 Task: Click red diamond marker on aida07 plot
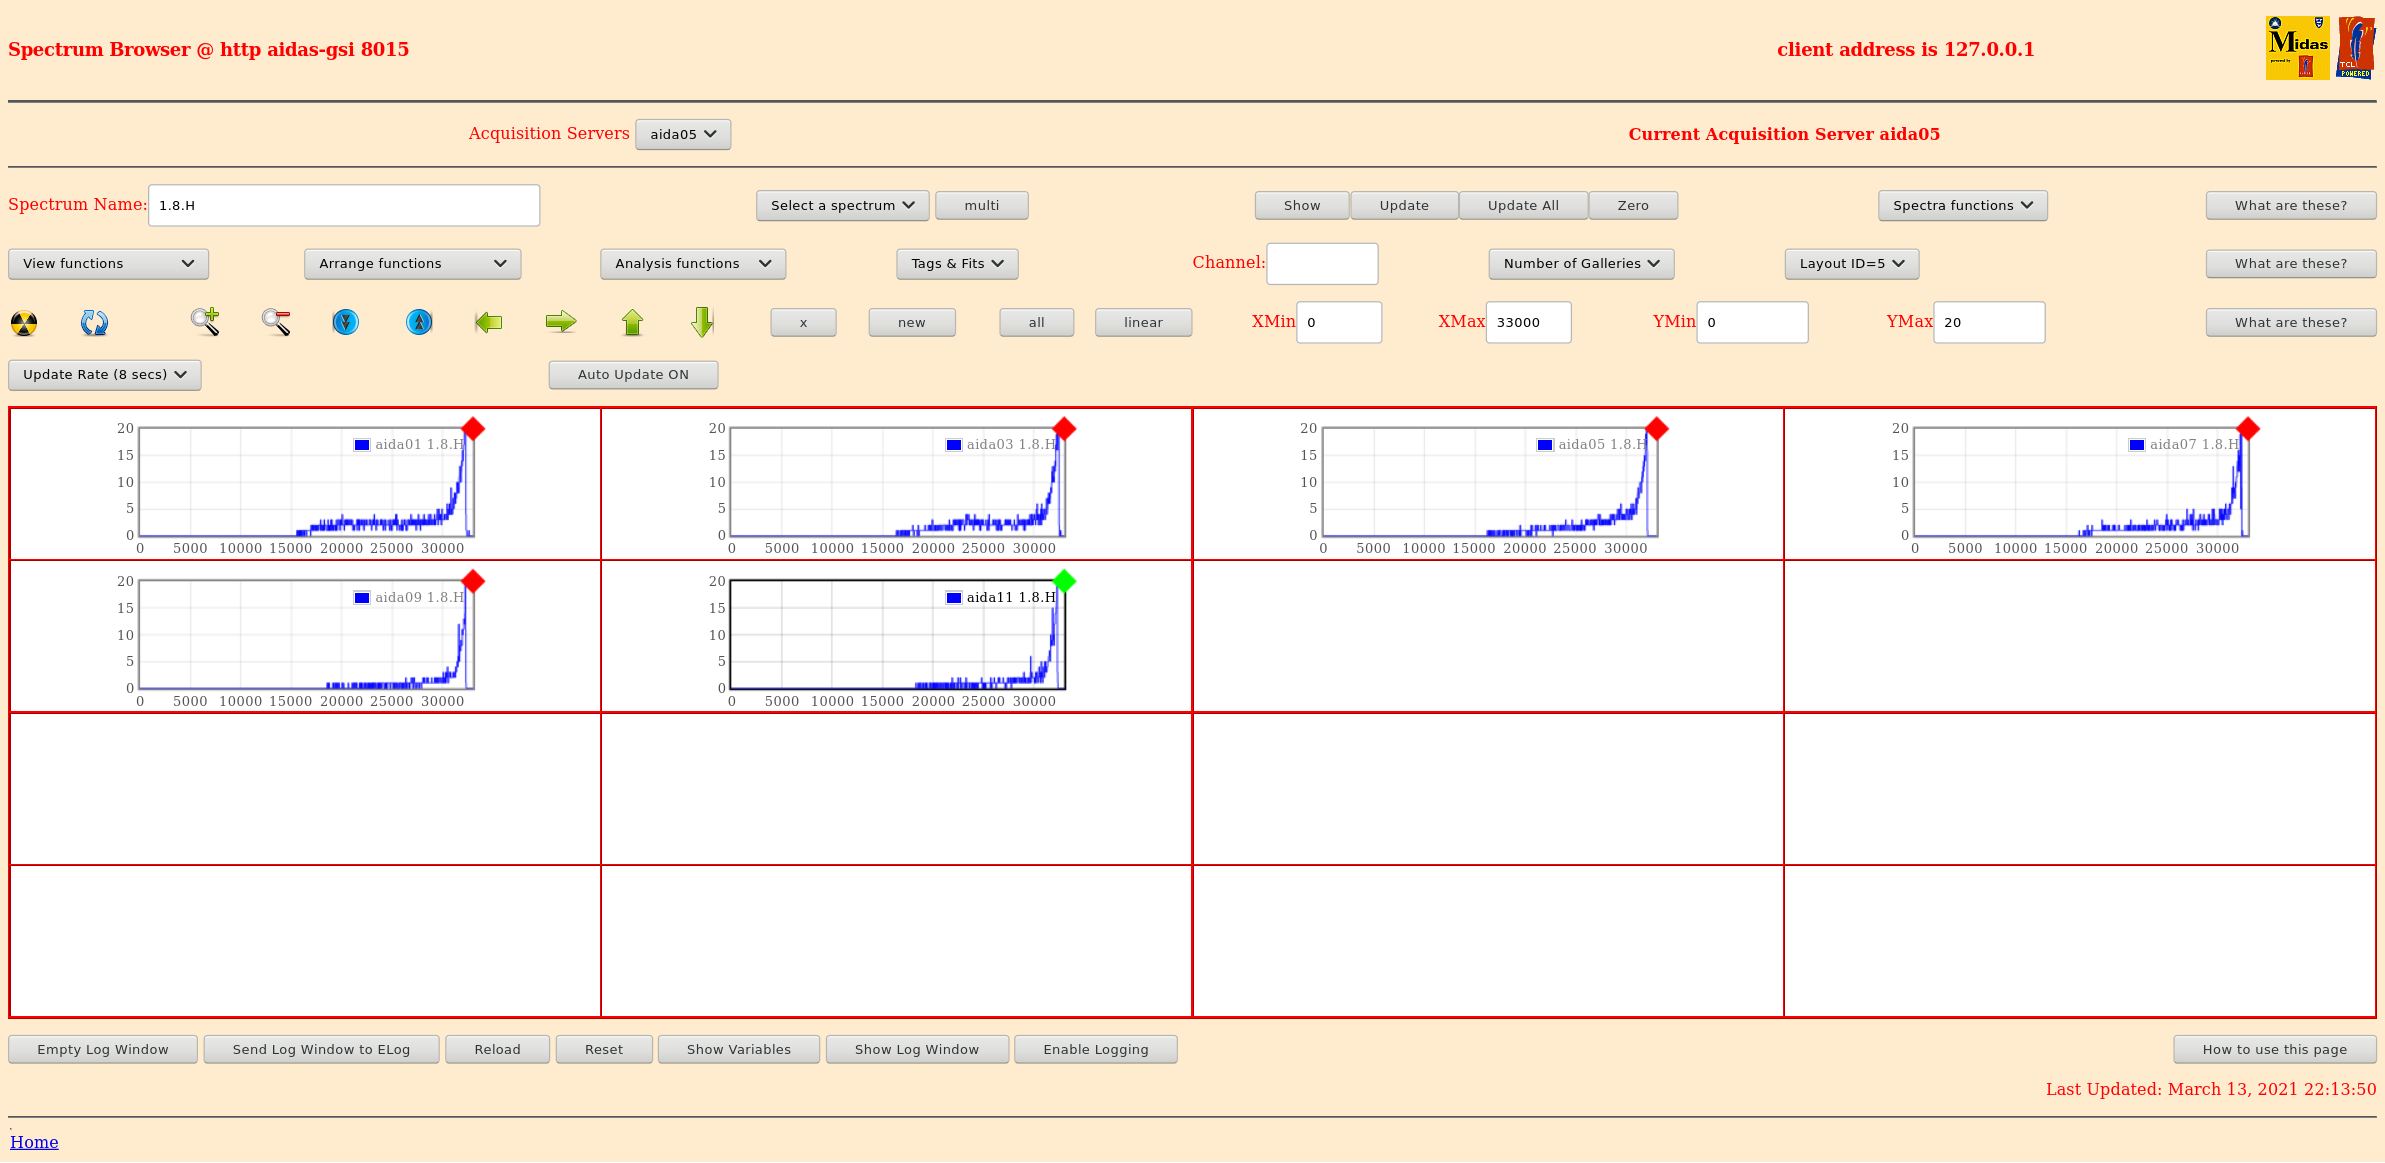click(x=2248, y=429)
